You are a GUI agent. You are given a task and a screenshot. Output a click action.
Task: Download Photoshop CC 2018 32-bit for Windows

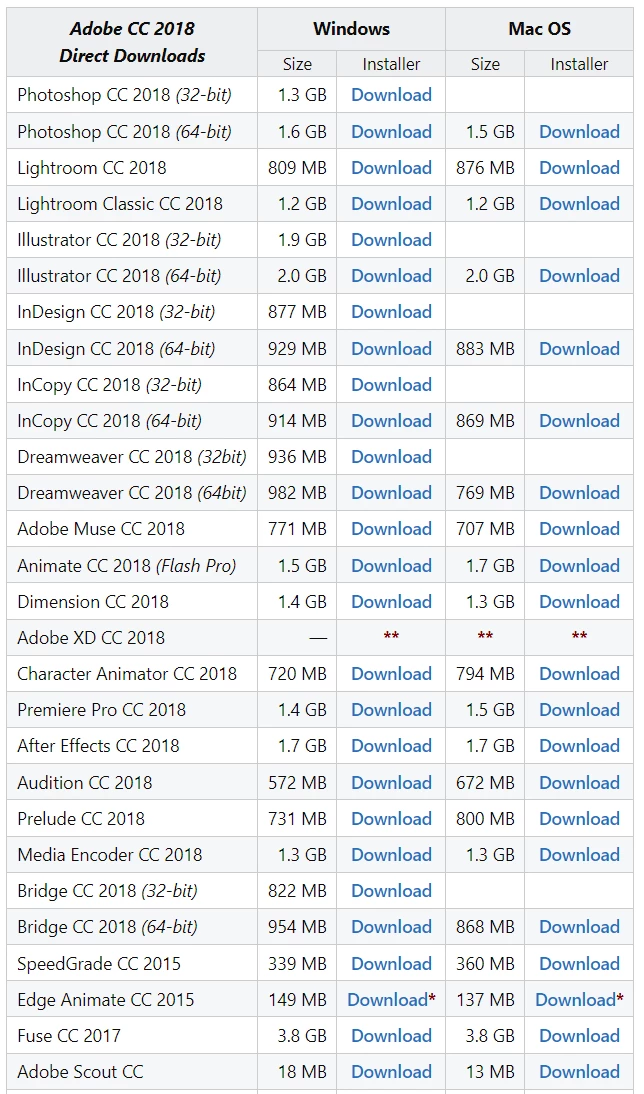pos(391,95)
